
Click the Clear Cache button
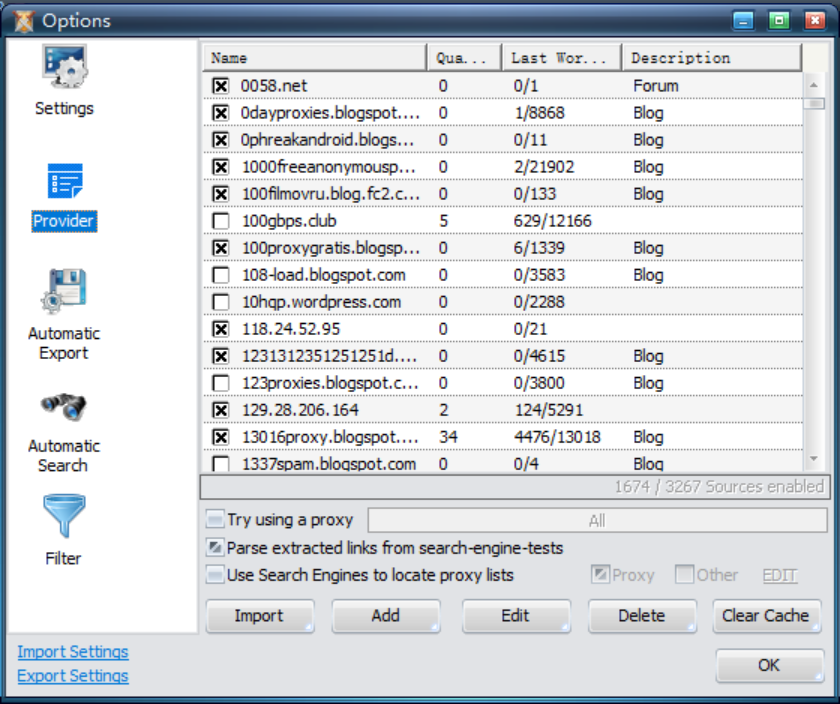(x=767, y=616)
